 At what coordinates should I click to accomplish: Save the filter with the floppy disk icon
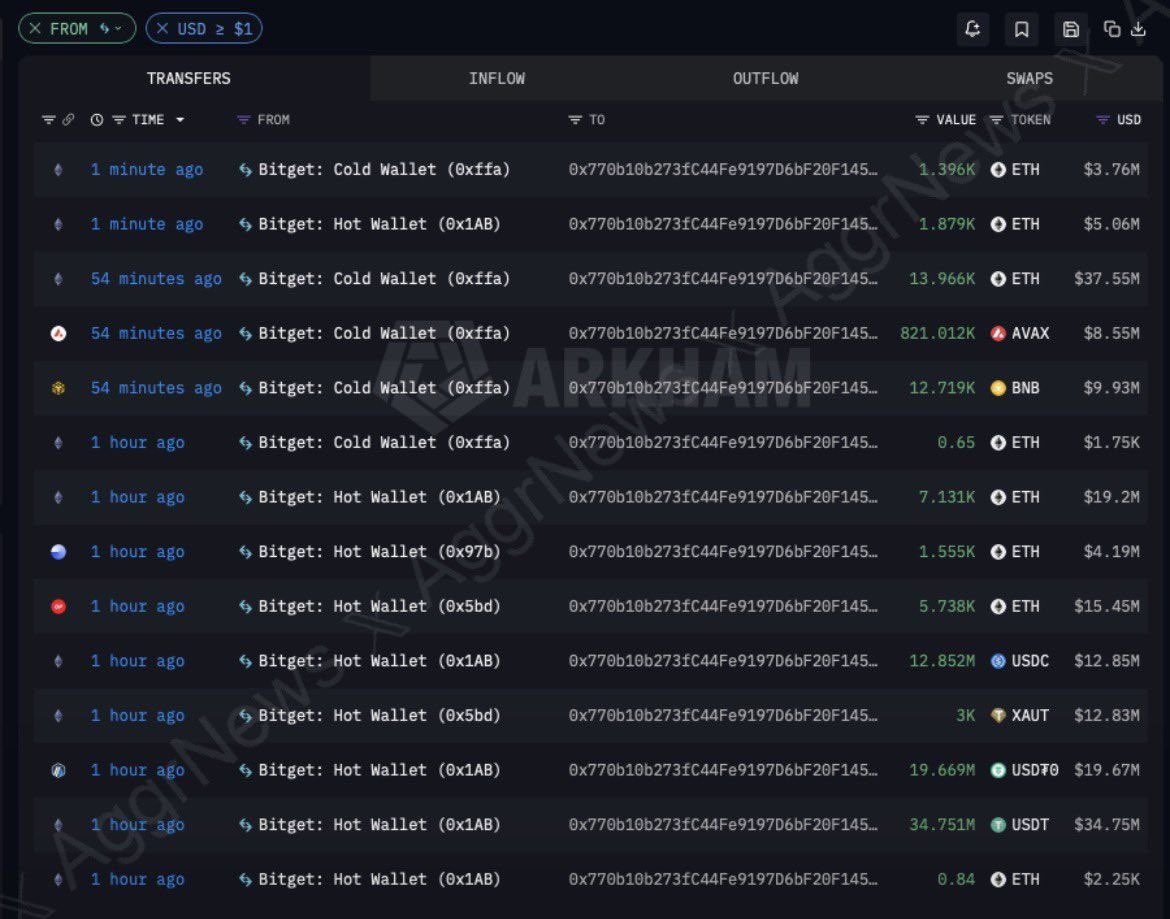click(1071, 29)
